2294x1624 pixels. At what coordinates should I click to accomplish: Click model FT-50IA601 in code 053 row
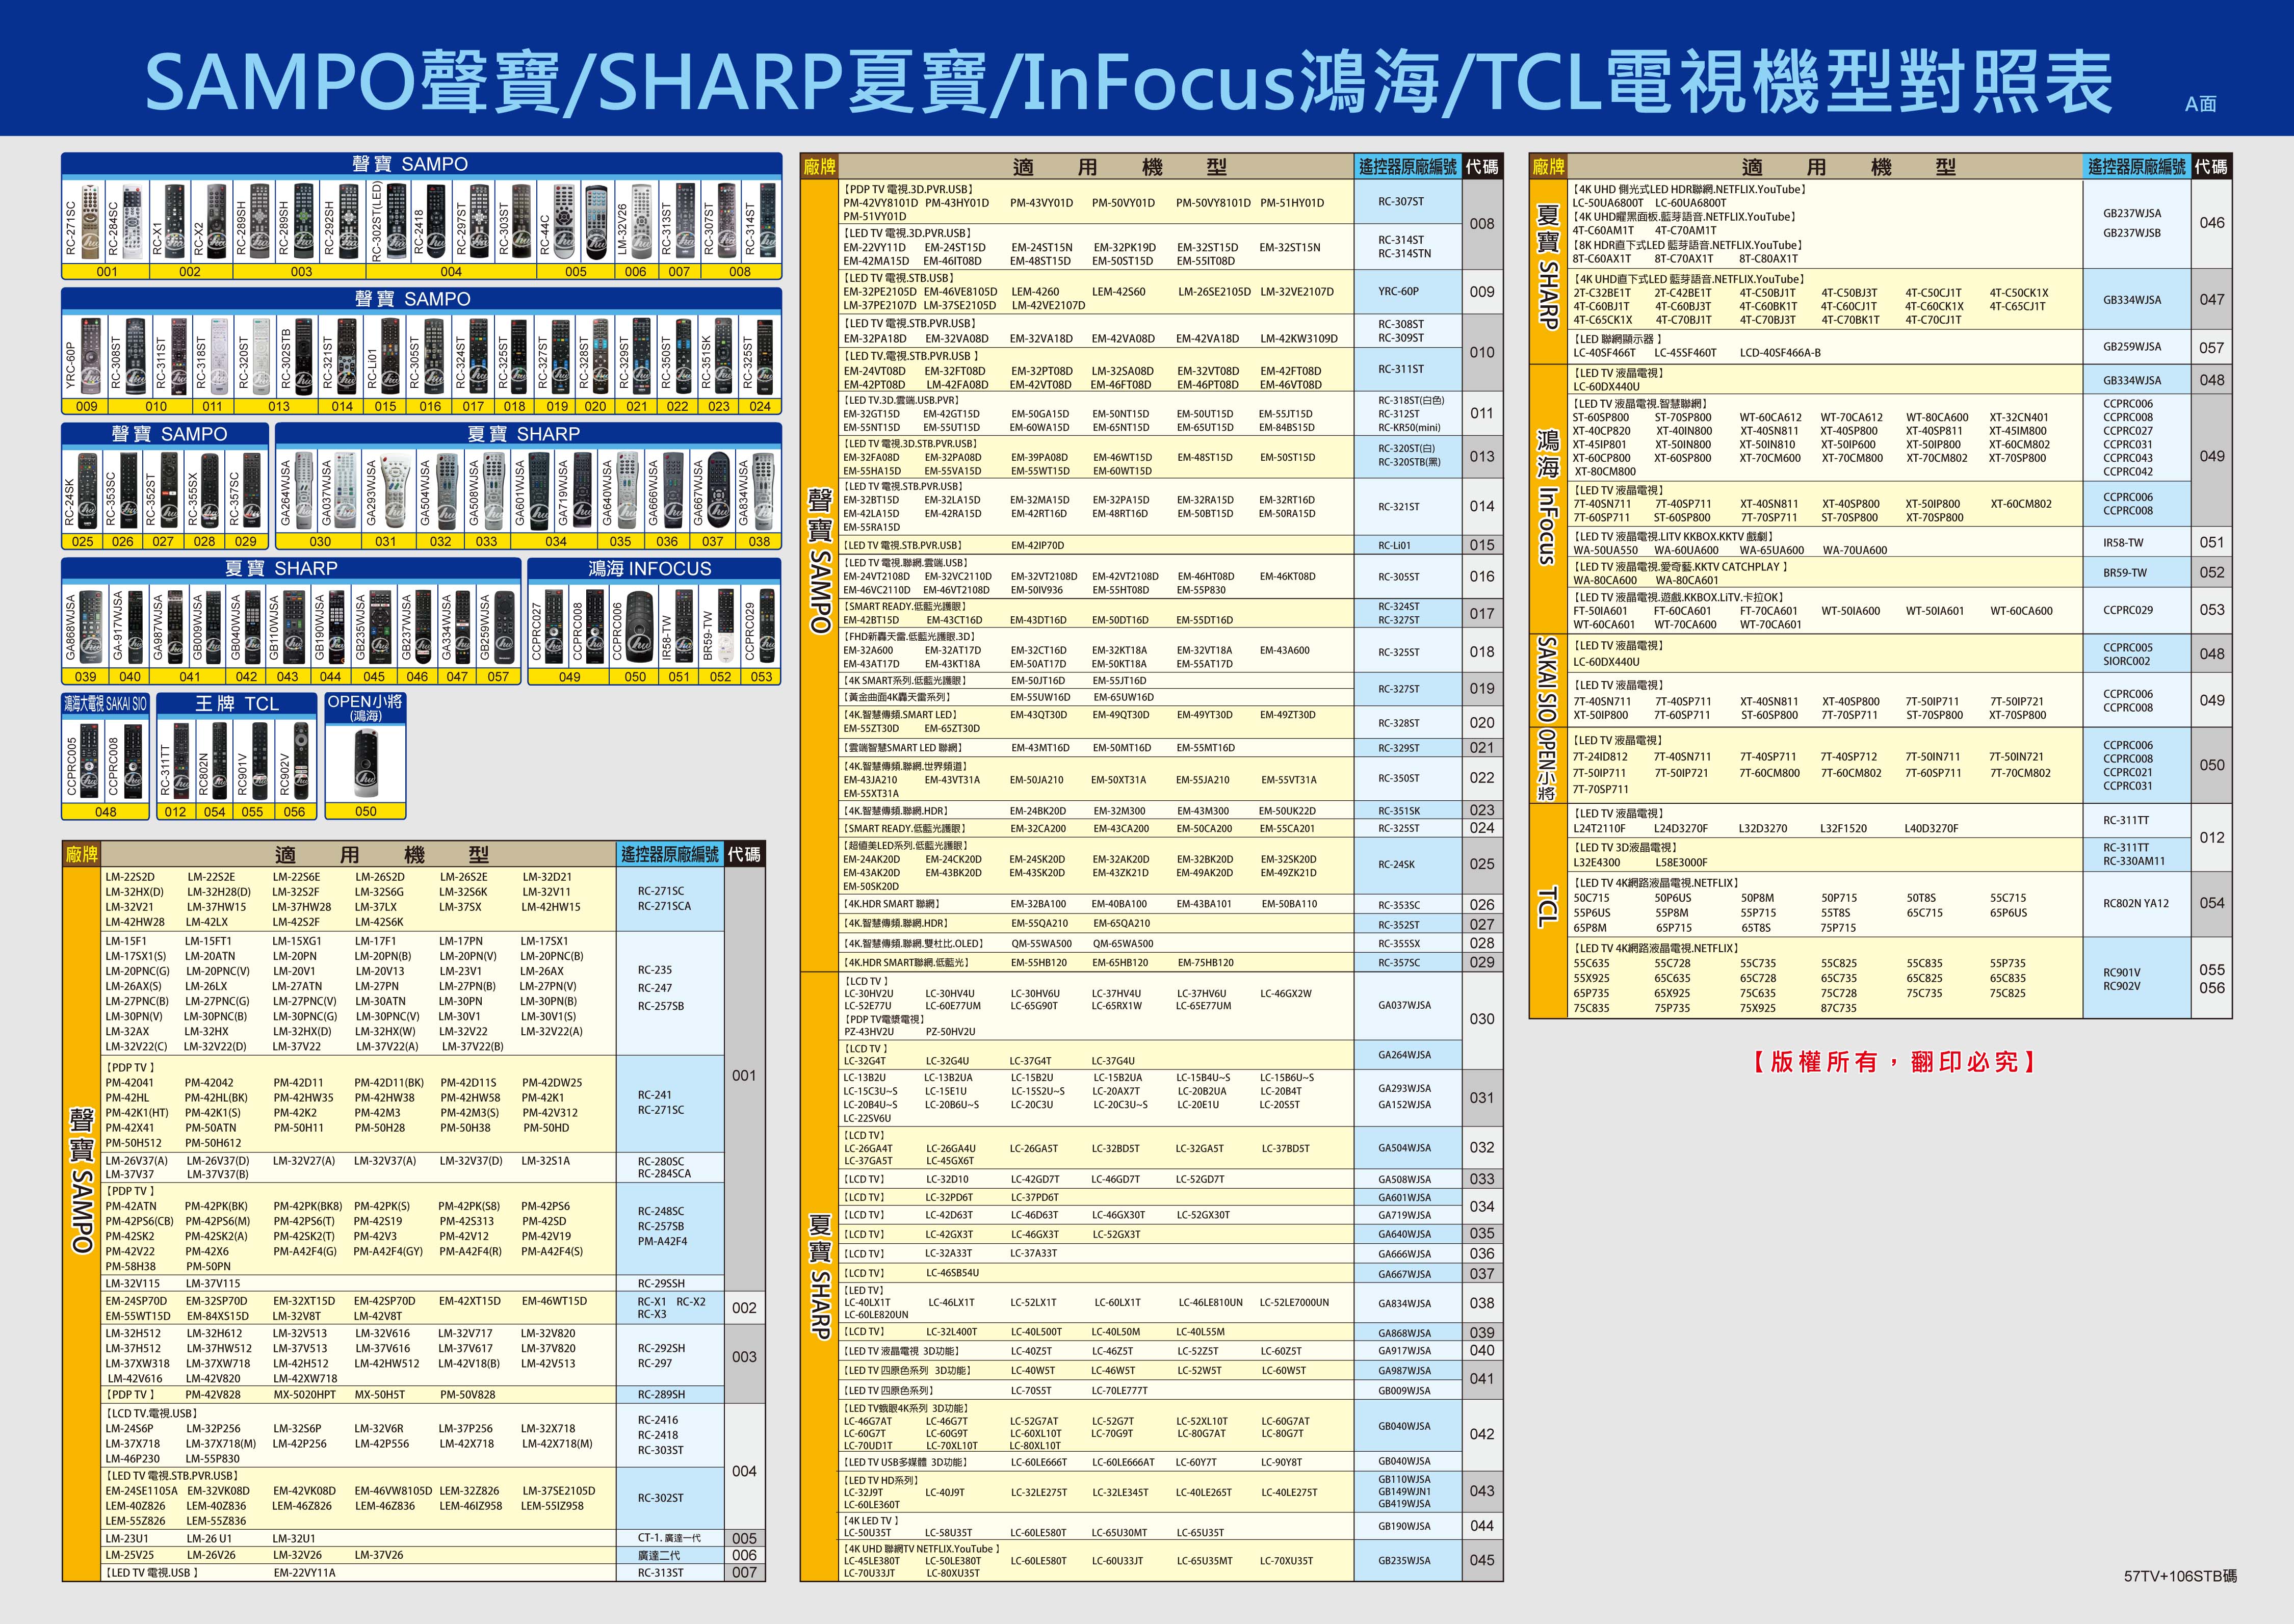[1600, 611]
